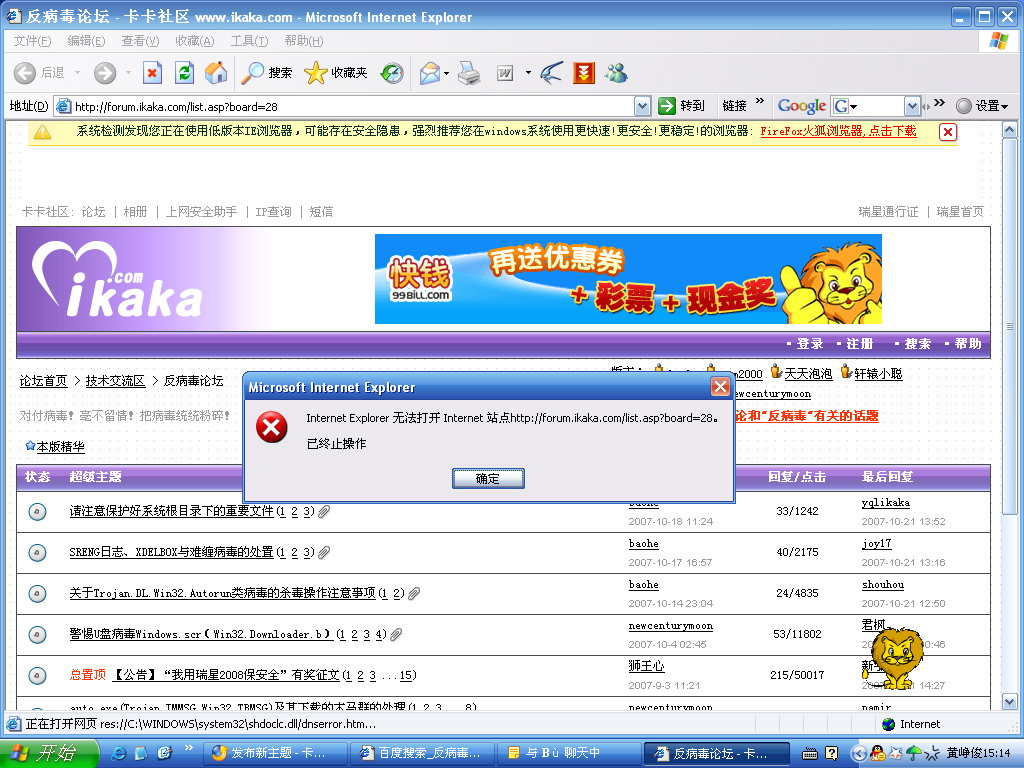Click the vertical scrollbar down arrow
This screenshot has width=1024, height=768.
(x=1009, y=702)
